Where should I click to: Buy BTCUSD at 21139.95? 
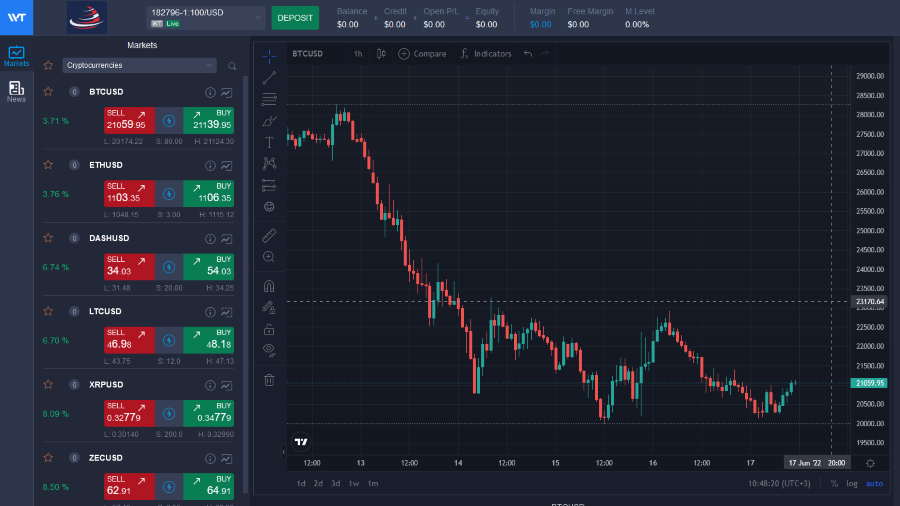(x=208, y=120)
